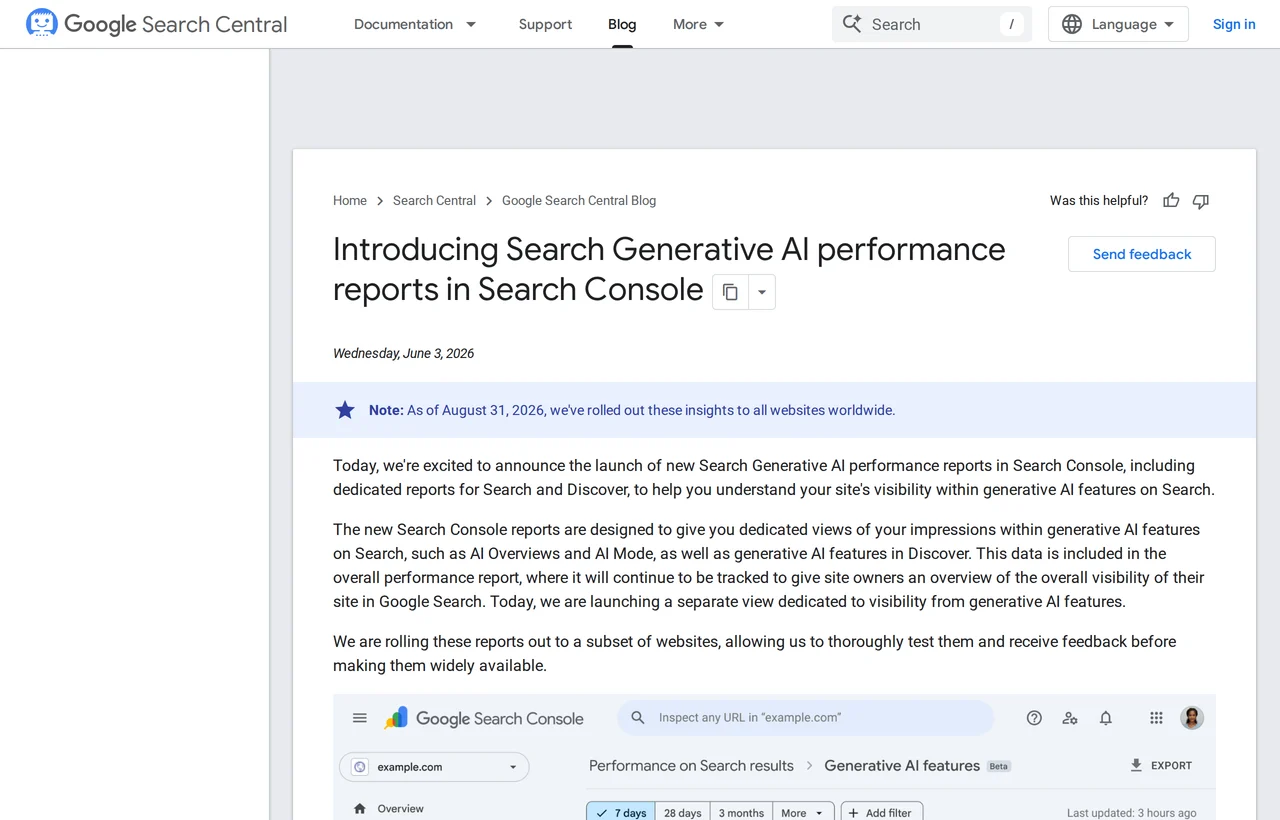Image resolution: width=1280 pixels, height=820 pixels.
Task: Click the search sparkle icon in header
Action: click(852, 24)
